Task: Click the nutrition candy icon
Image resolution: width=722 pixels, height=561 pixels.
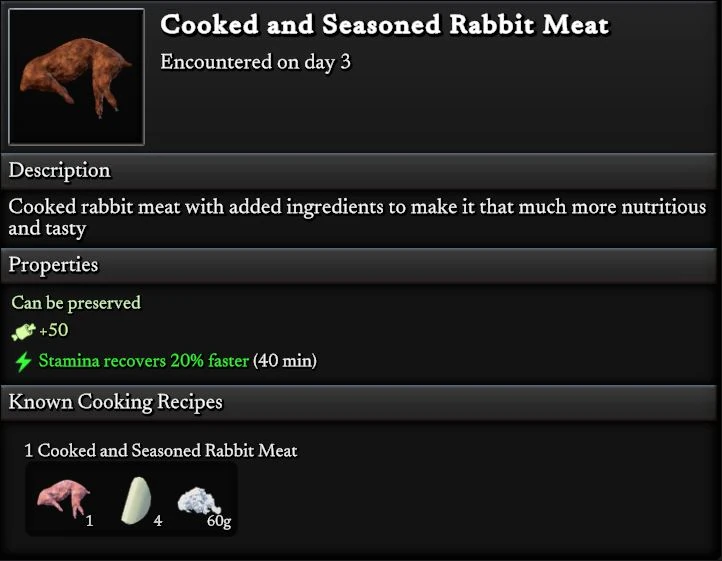Action: click(23, 331)
